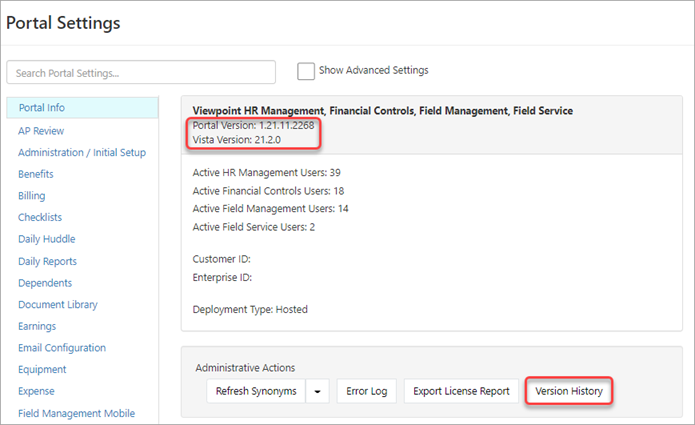Image resolution: width=695 pixels, height=425 pixels.
Task: Click Portal Version 1.21.11.2268 text
Action: 253,125
